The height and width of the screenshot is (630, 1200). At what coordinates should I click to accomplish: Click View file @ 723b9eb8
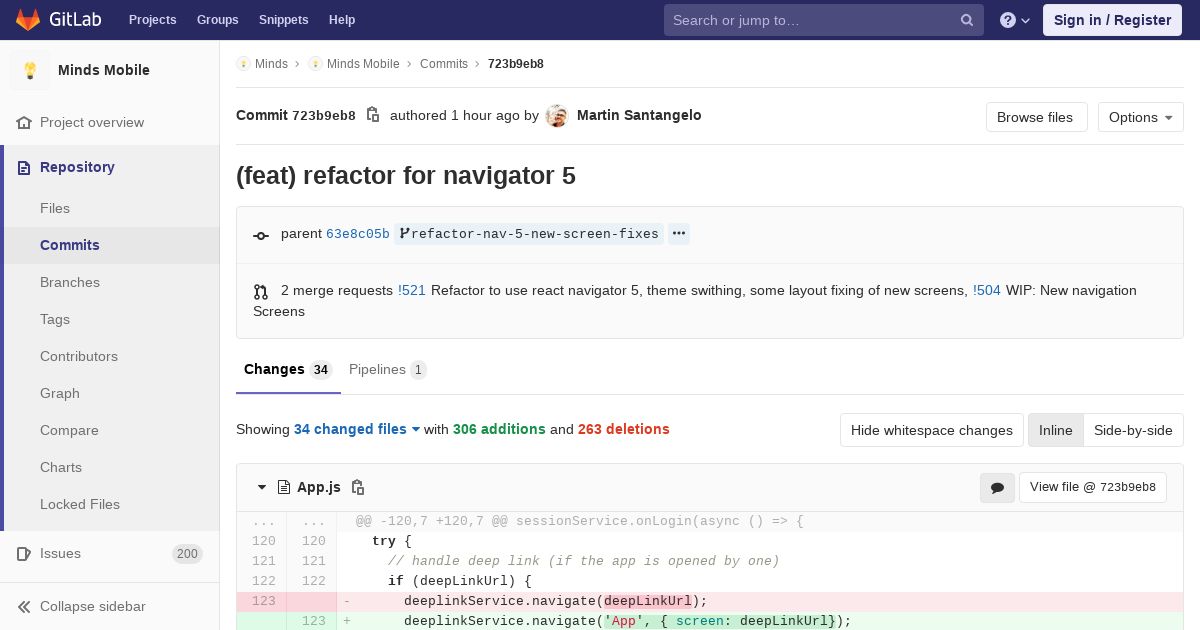1092,488
